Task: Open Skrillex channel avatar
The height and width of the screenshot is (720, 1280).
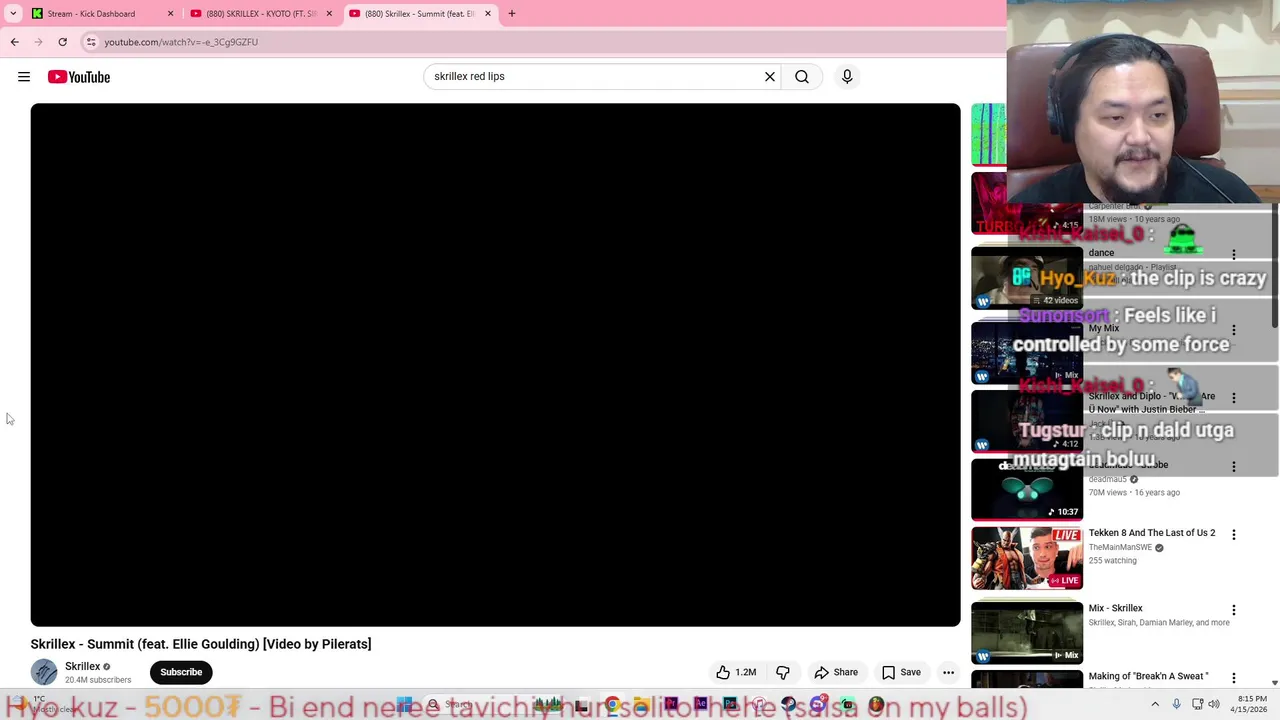Action: click(44, 672)
